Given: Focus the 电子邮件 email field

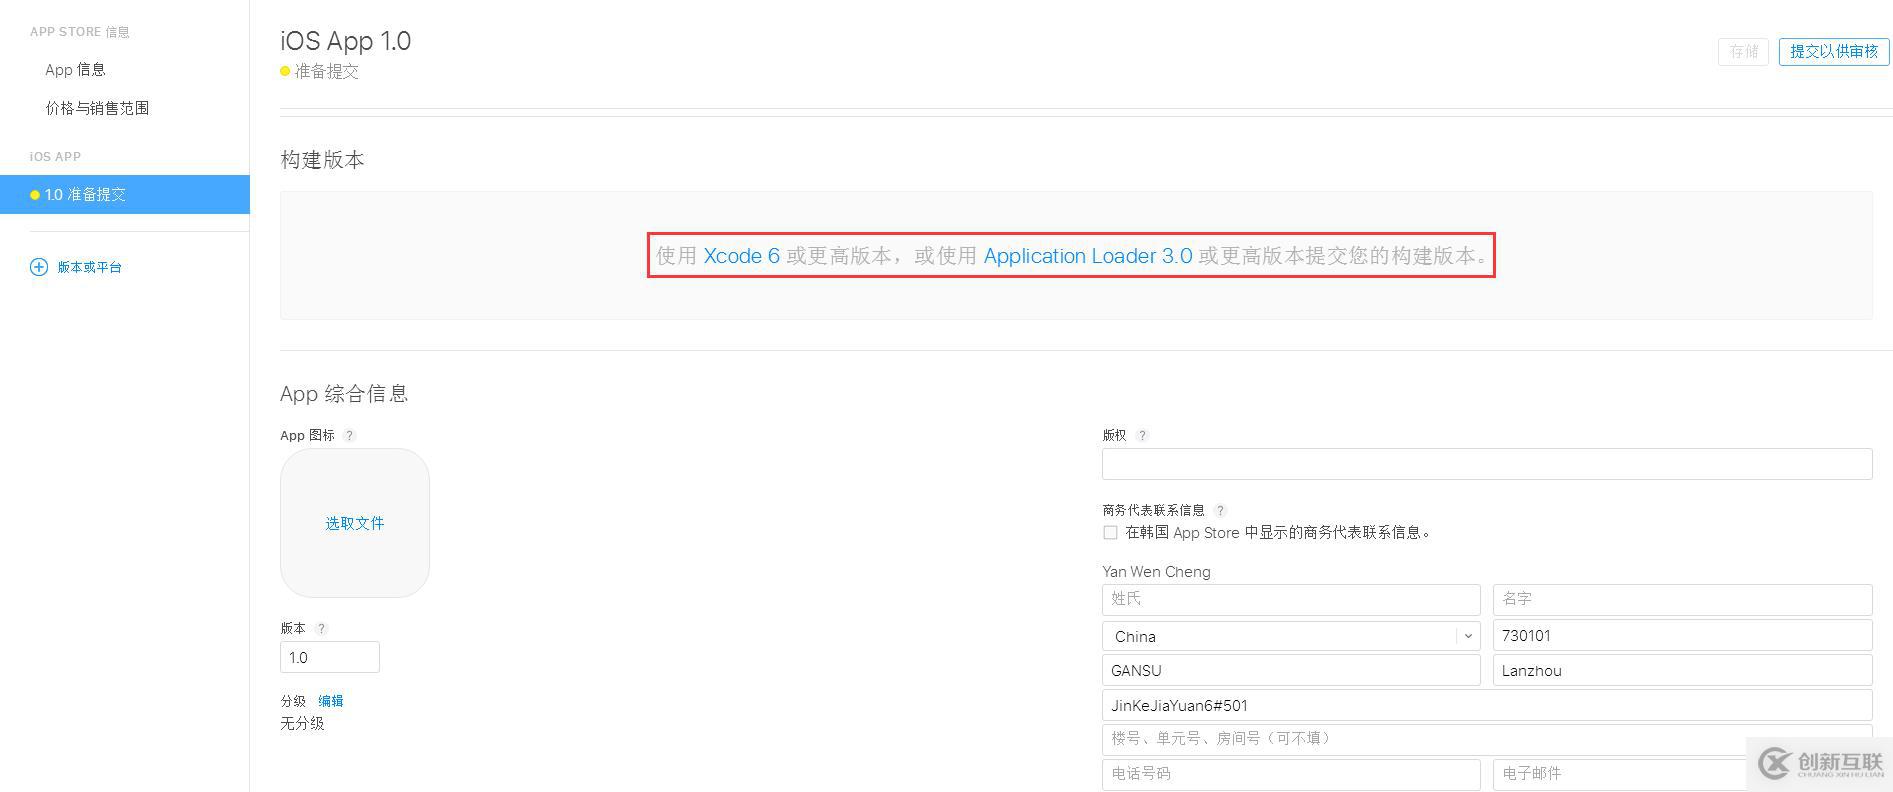Looking at the screenshot, I should click(1683, 774).
